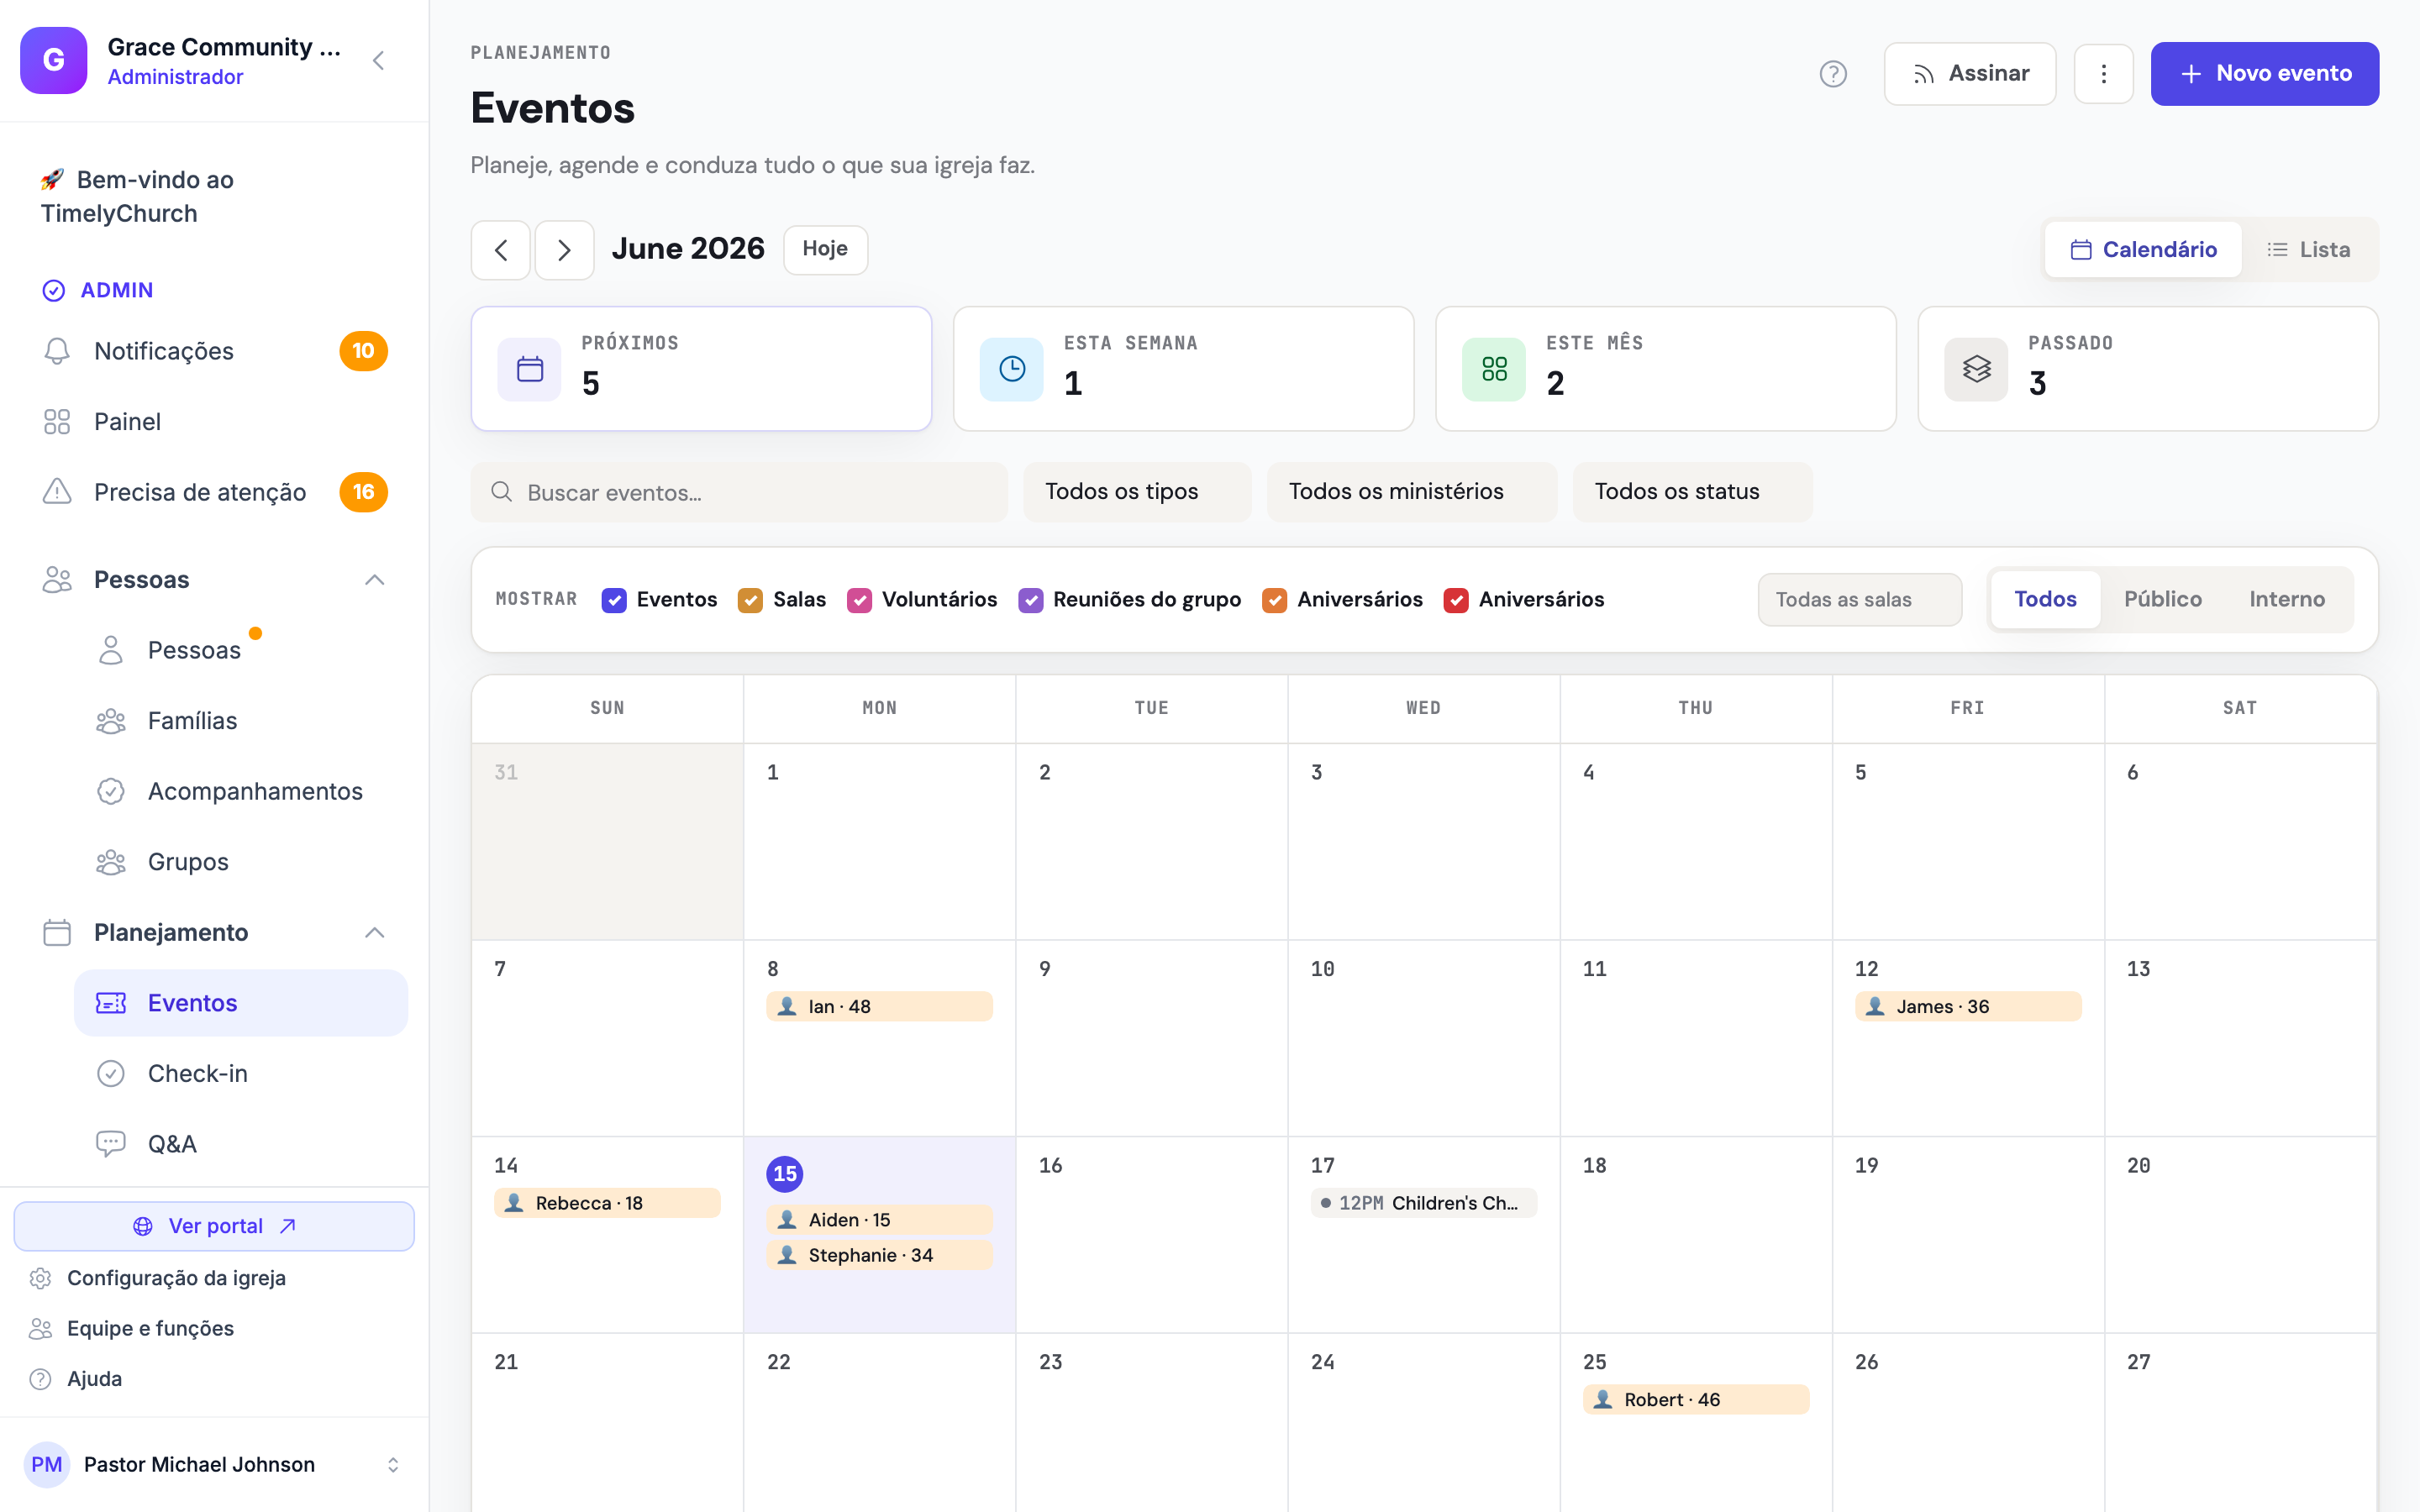Open the Robert · 46 birthday entry

coord(1696,1400)
